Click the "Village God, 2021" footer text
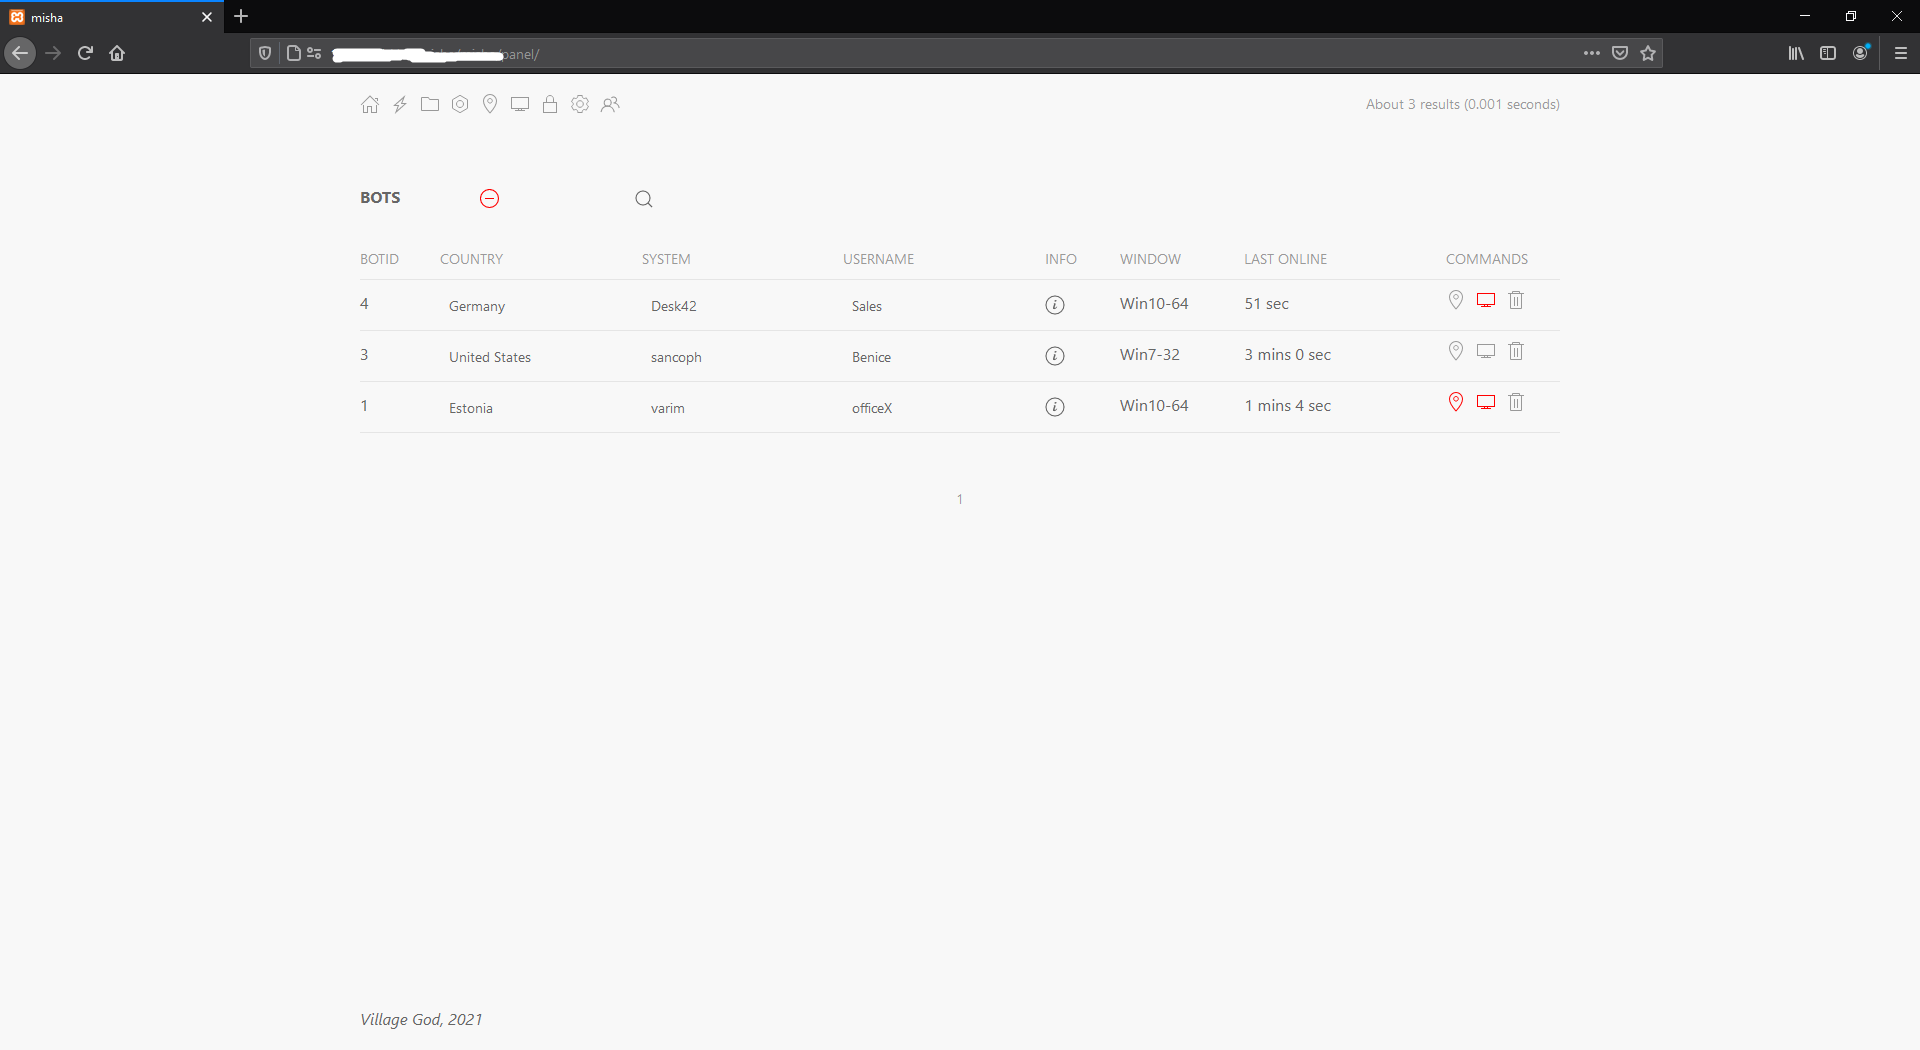The height and width of the screenshot is (1050, 1920). tap(421, 1019)
